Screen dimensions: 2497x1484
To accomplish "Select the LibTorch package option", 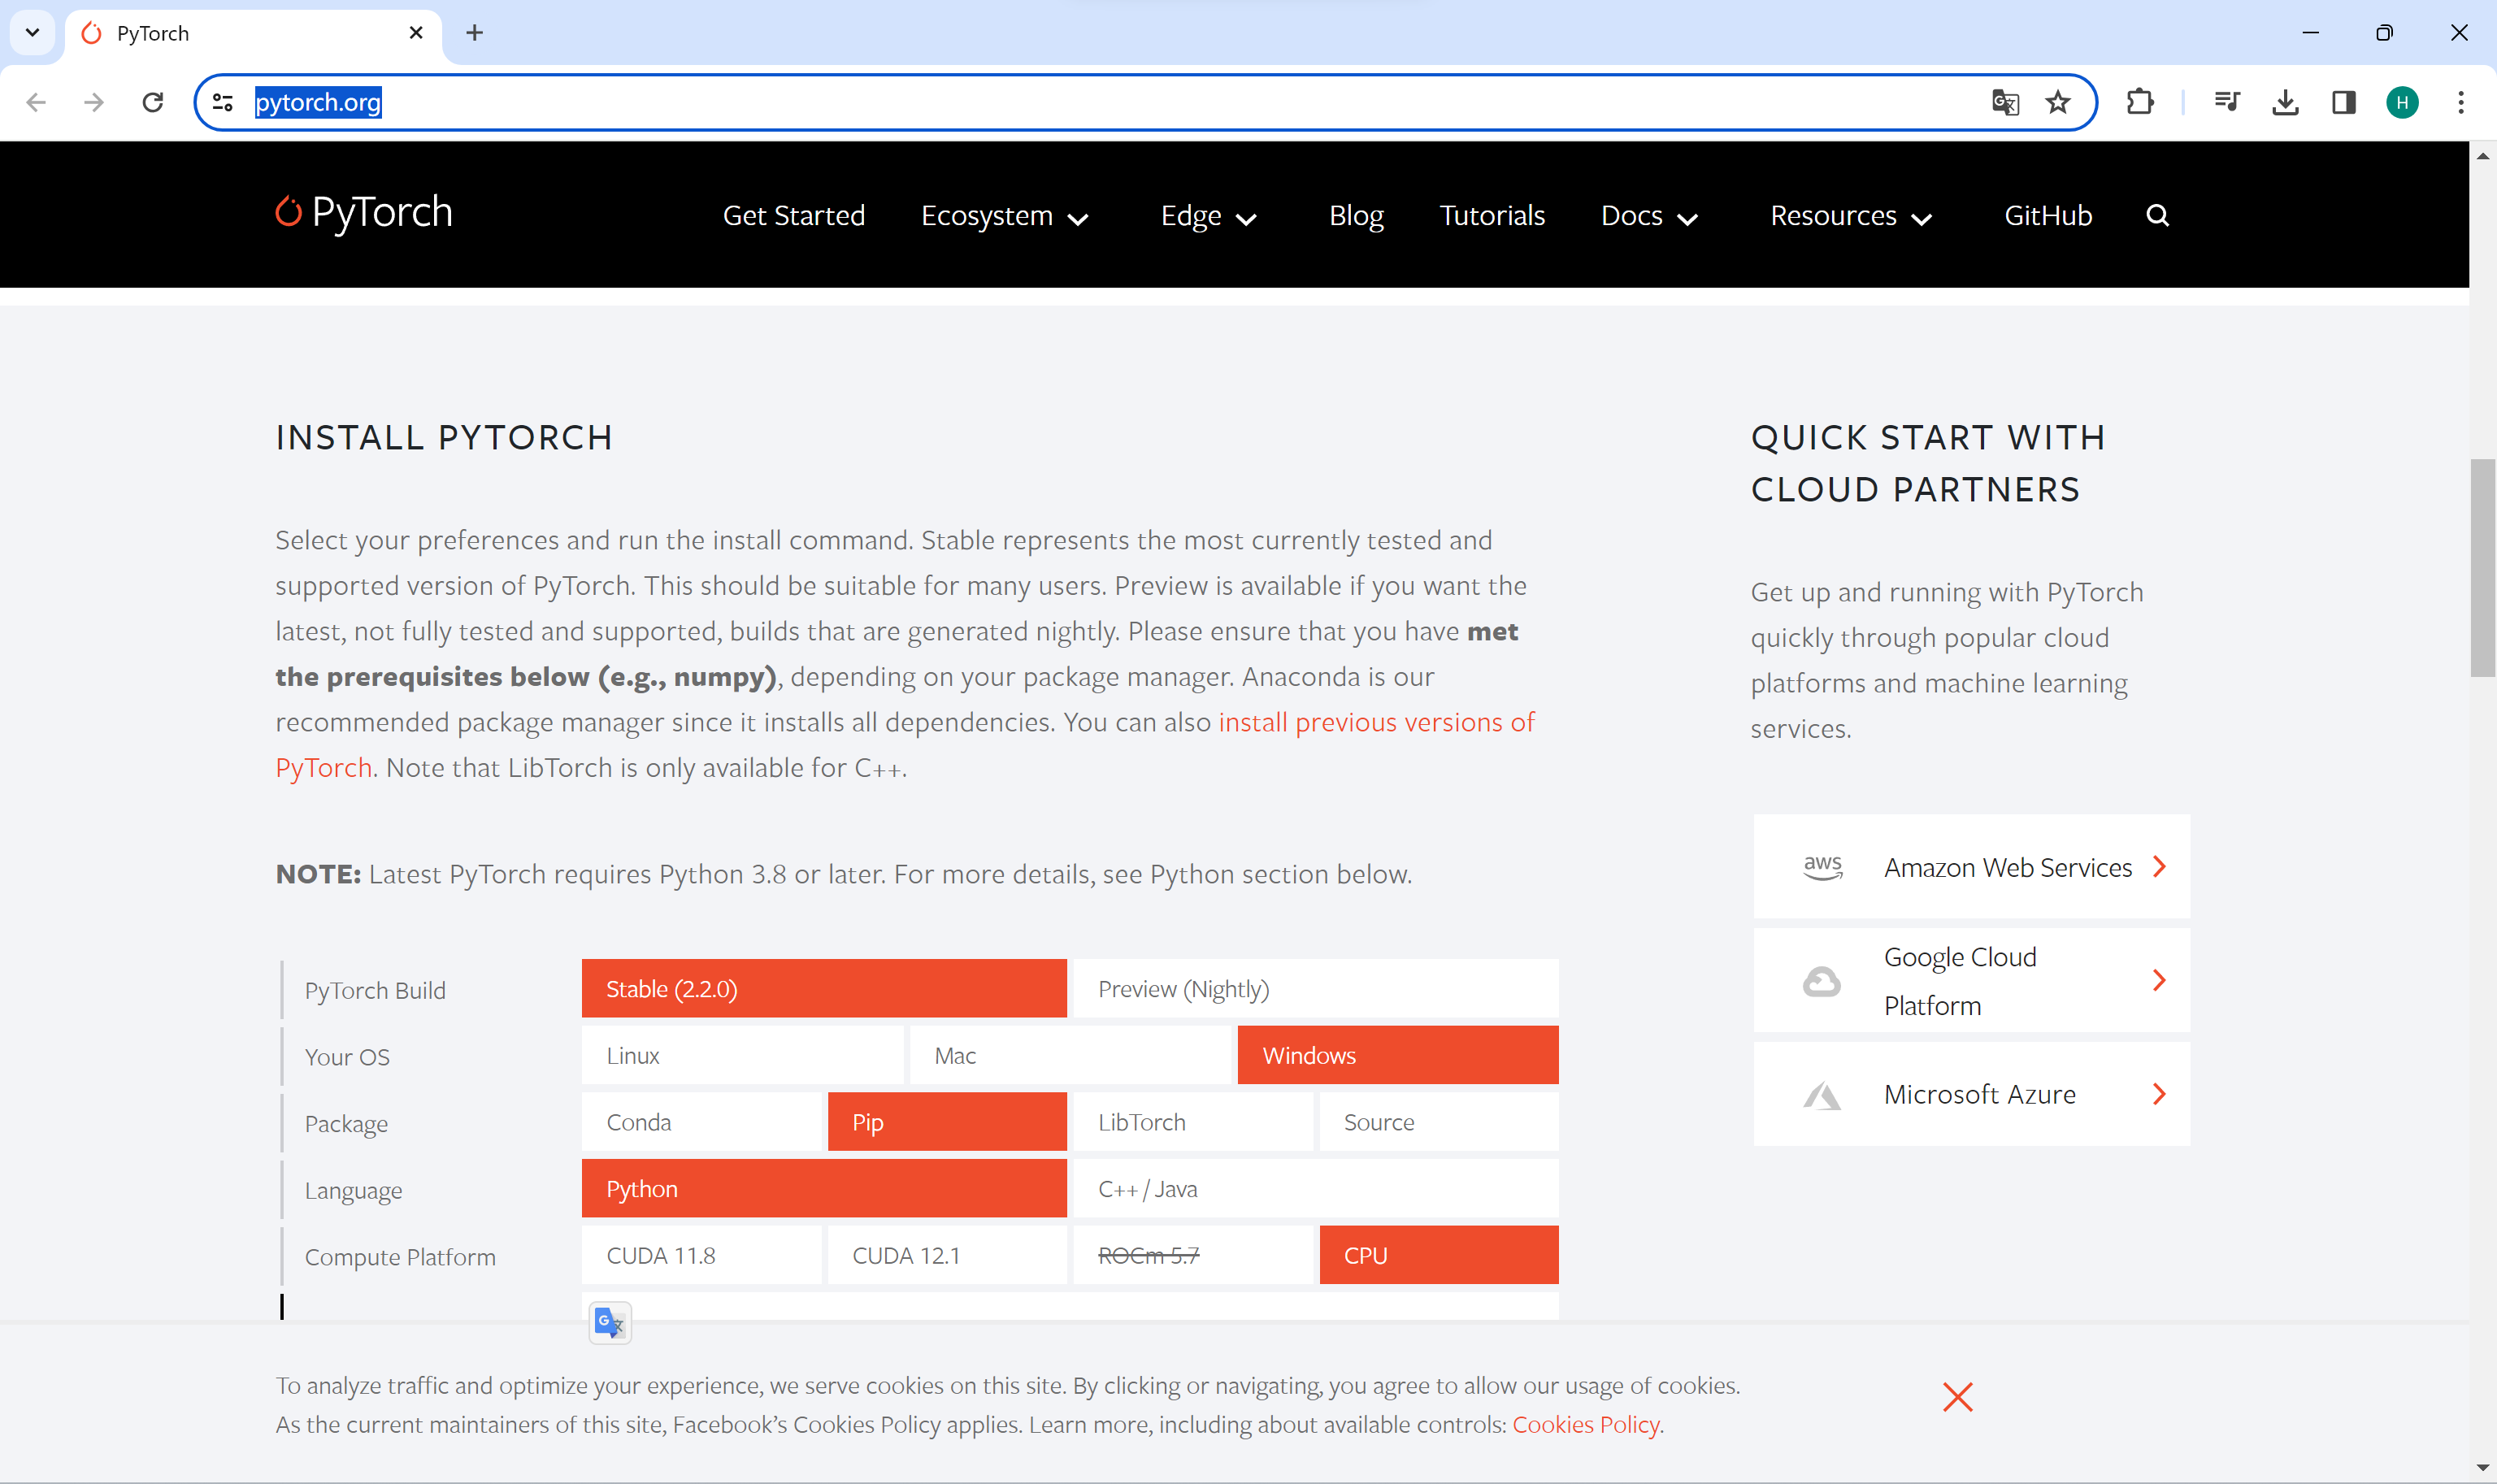I will (1192, 1122).
